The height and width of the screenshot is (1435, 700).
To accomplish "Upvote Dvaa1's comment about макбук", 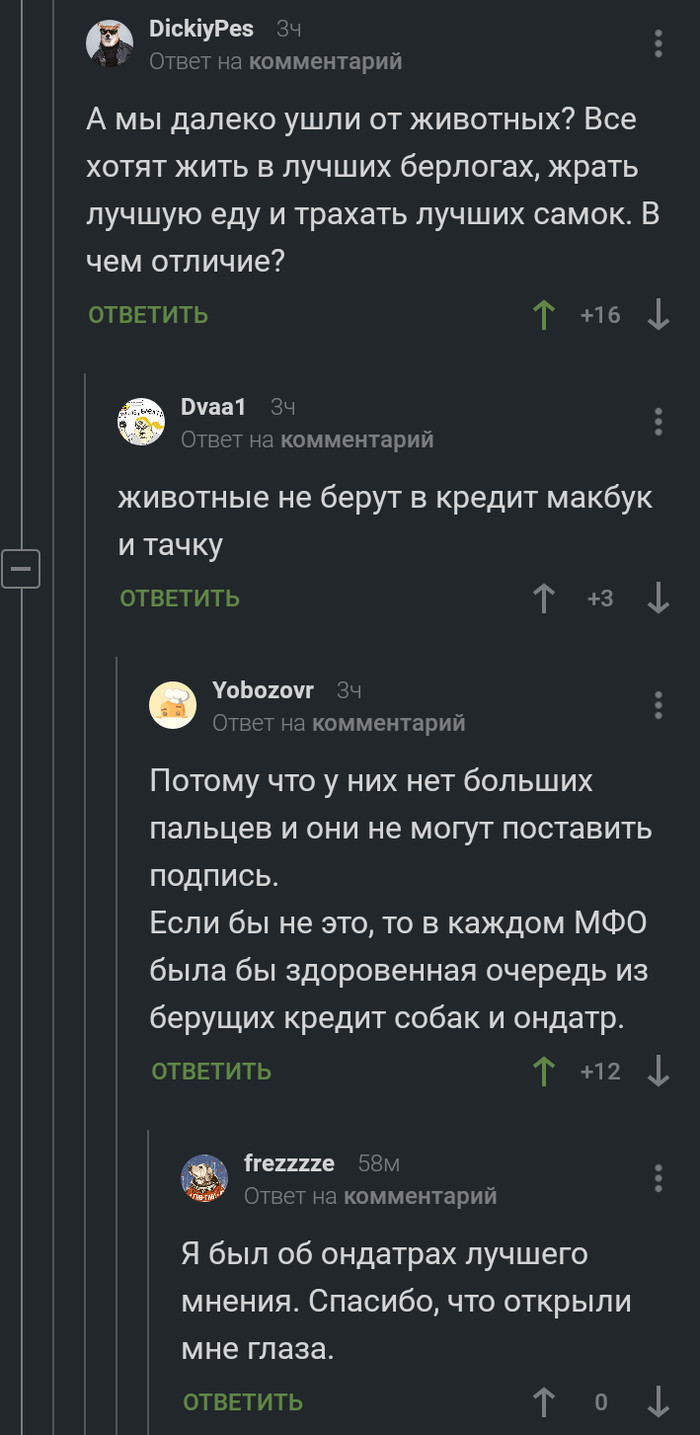I will [544, 598].
